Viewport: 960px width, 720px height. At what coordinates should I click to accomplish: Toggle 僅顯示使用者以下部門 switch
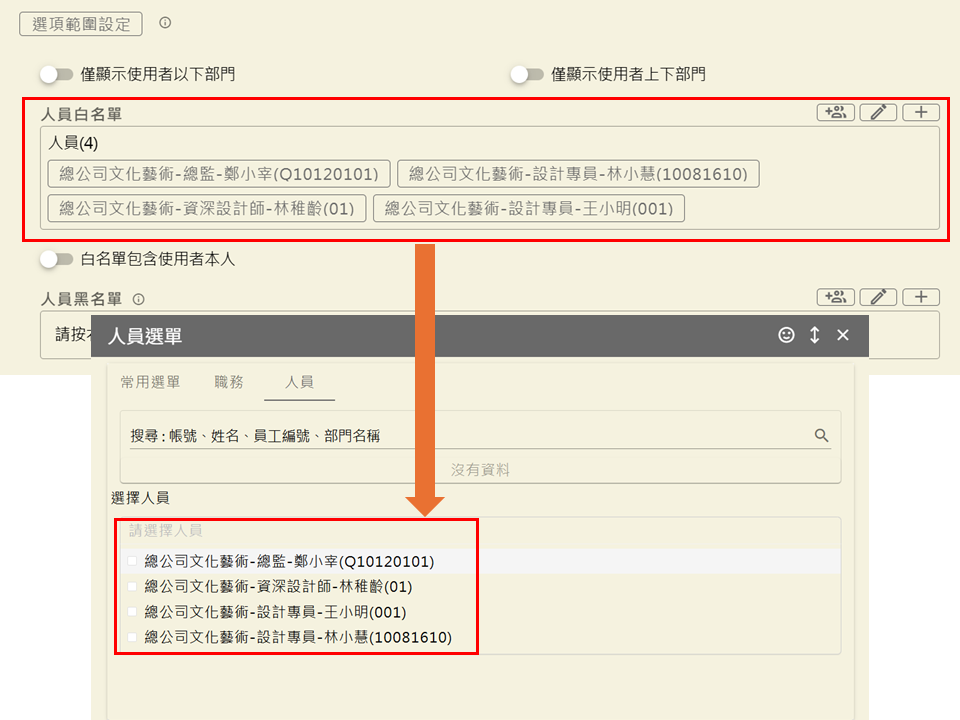tap(56, 75)
